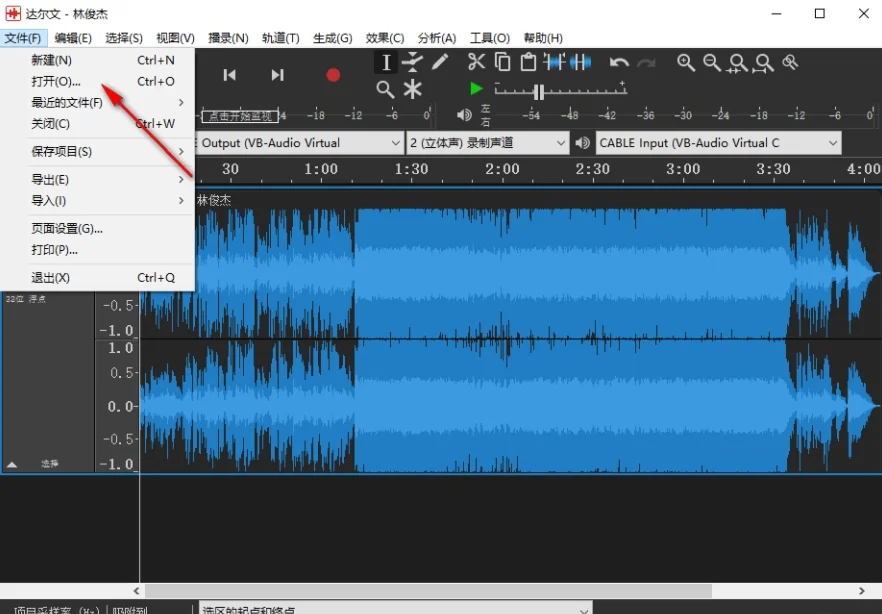Click Fit project to width icon
Screen dimensions: 882x614
pyautogui.click(x=764, y=63)
